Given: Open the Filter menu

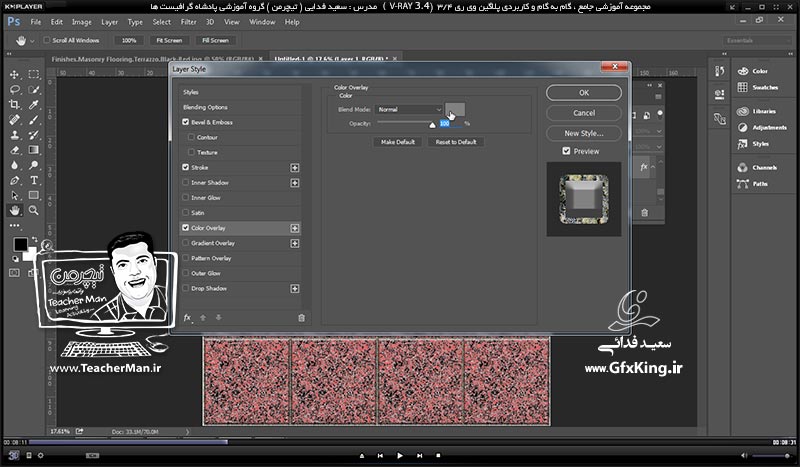Looking at the screenshot, I should (188, 22).
